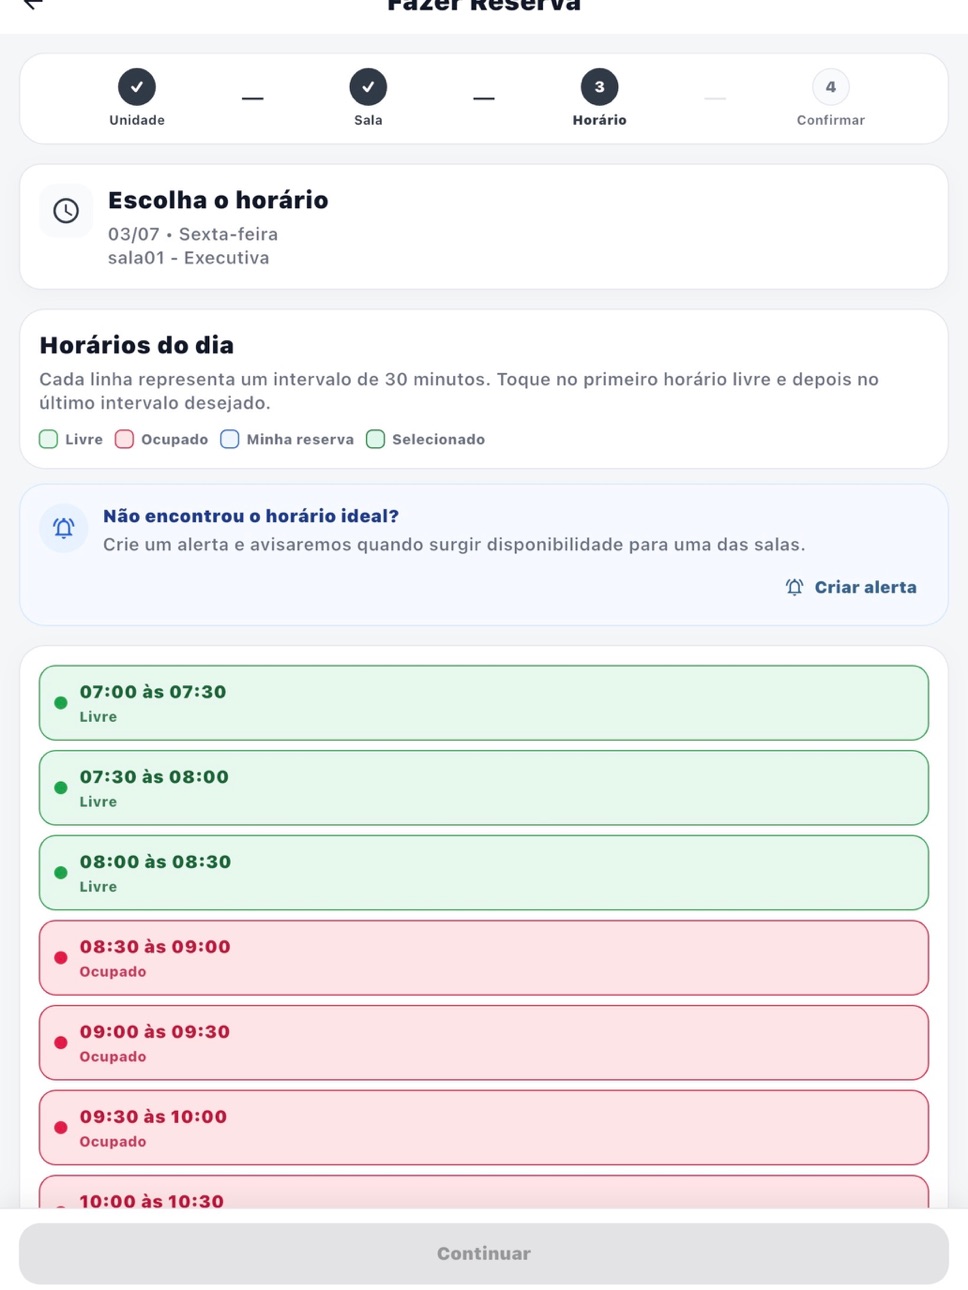The height and width of the screenshot is (1290, 968).
Task: Tap the back arrow icon
Action: 33,3
